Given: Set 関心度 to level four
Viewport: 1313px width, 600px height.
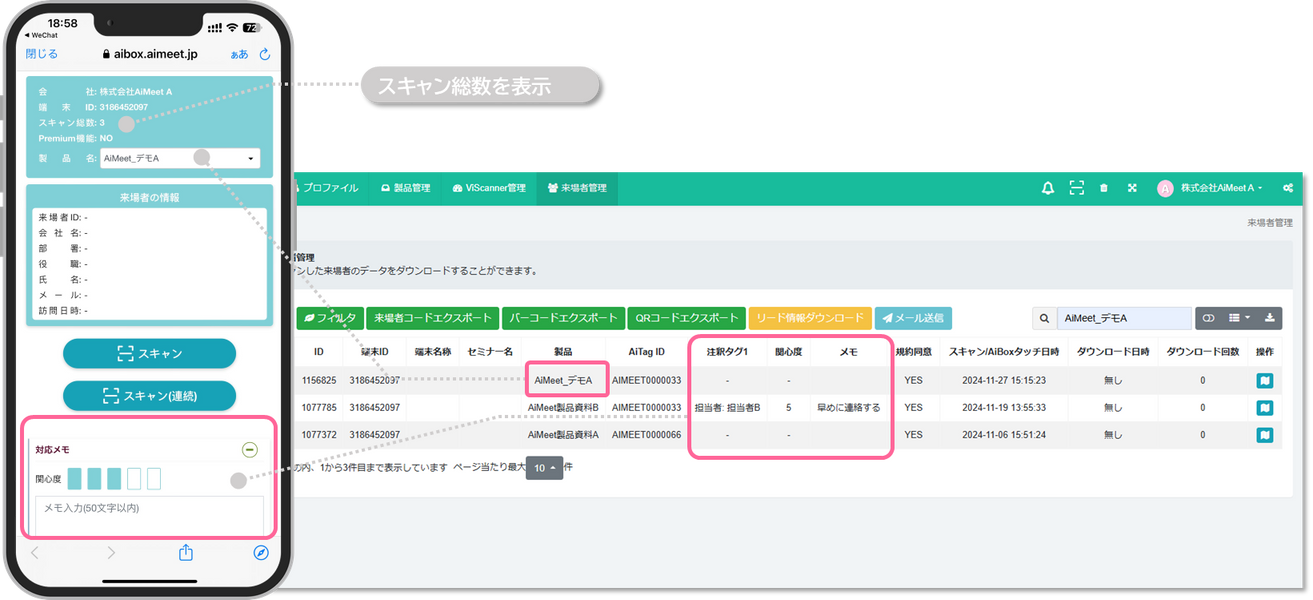Looking at the screenshot, I should pyautogui.click(x=134, y=478).
